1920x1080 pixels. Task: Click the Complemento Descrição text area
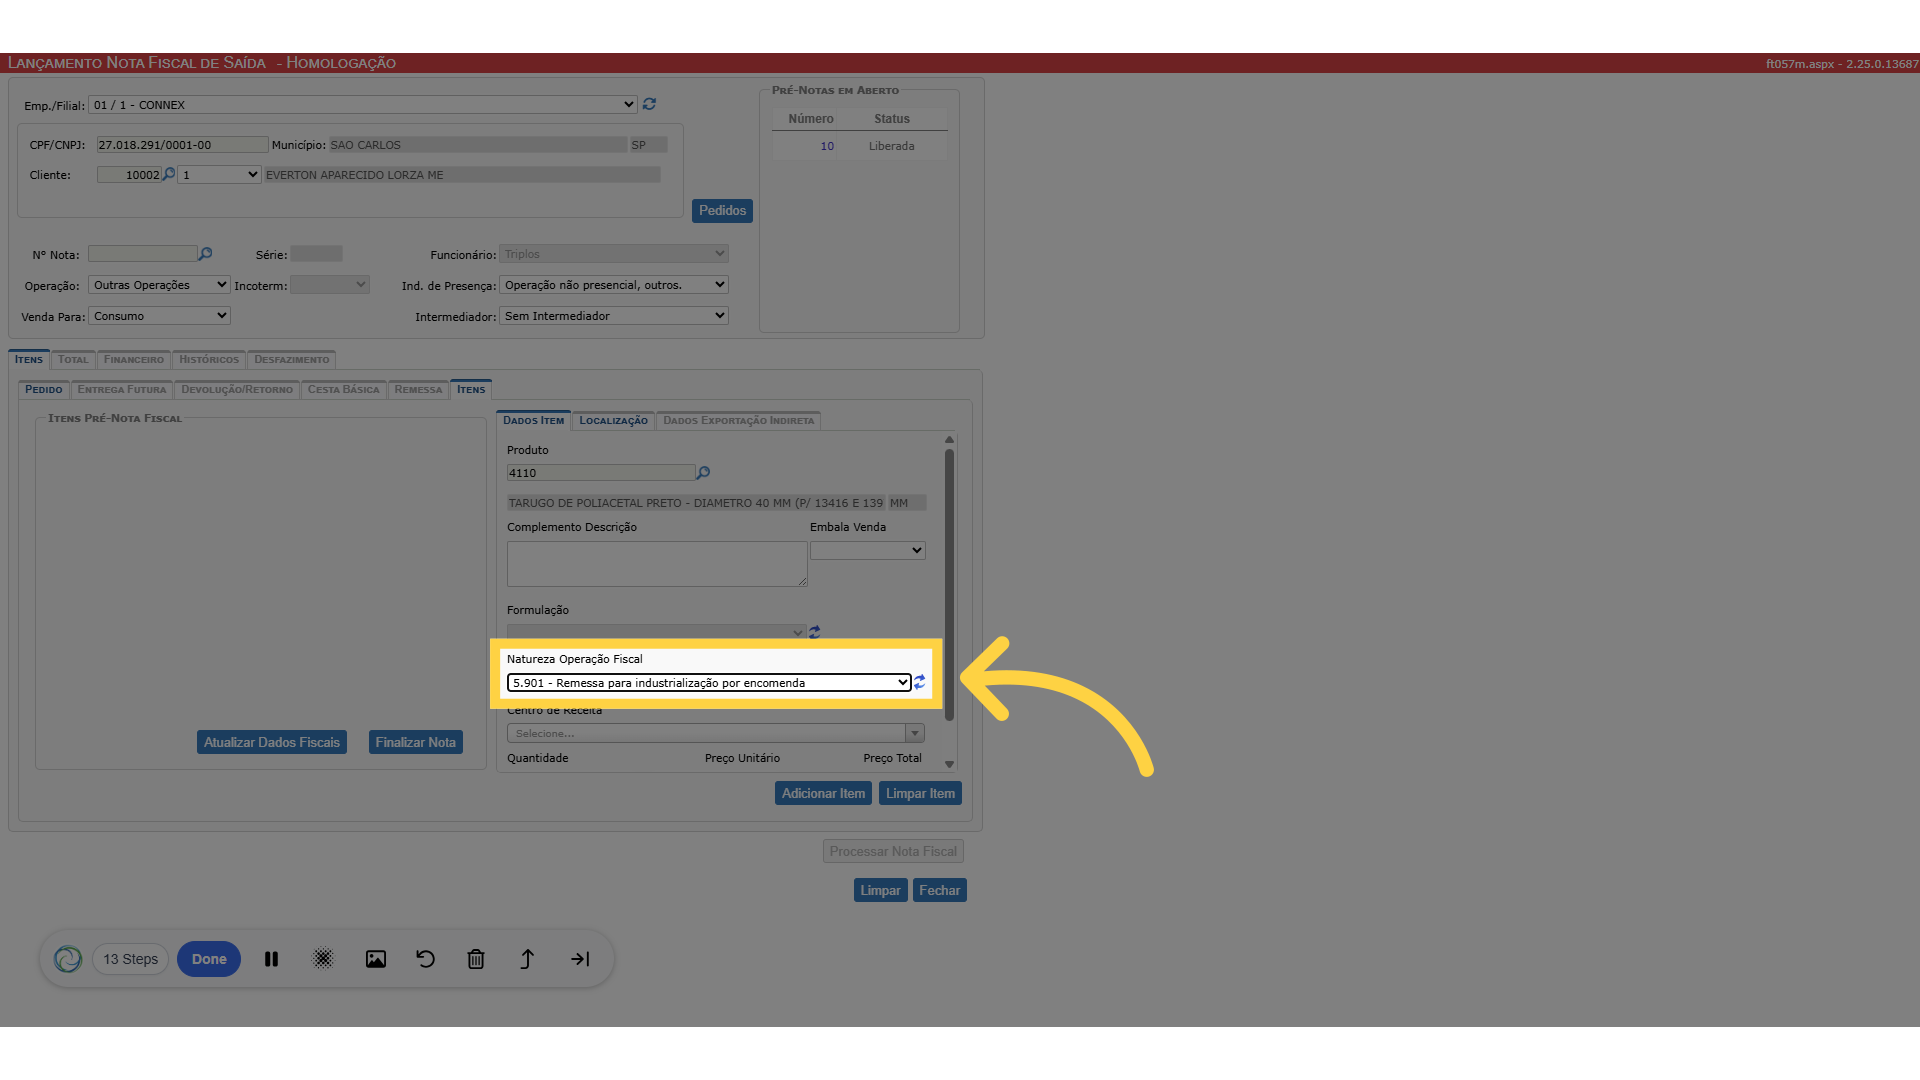657,564
